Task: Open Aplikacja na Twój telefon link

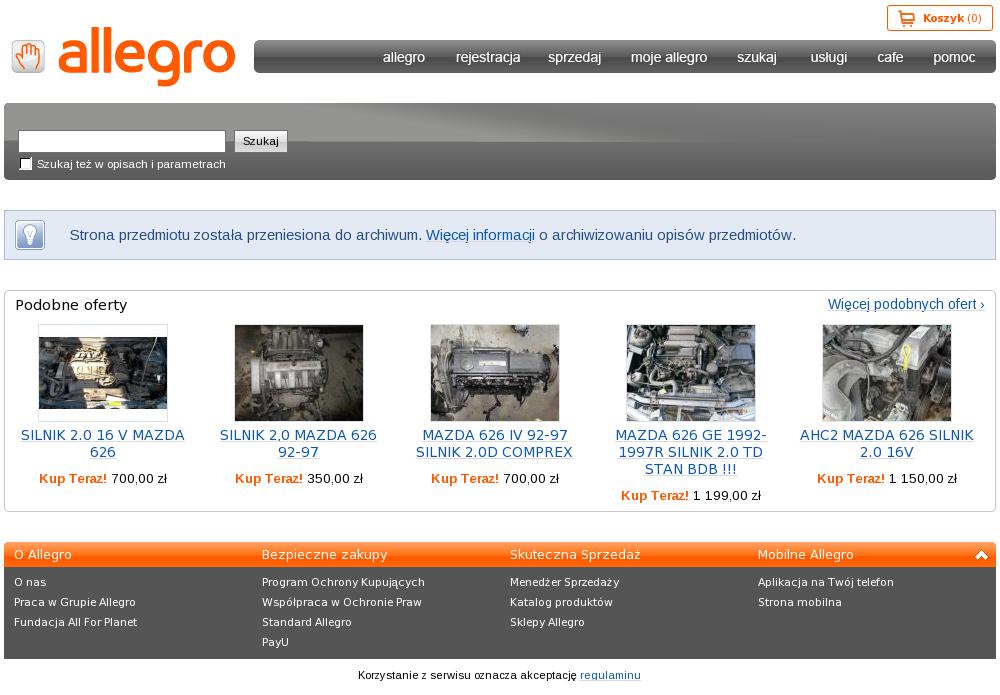Action: (x=826, y=583)
